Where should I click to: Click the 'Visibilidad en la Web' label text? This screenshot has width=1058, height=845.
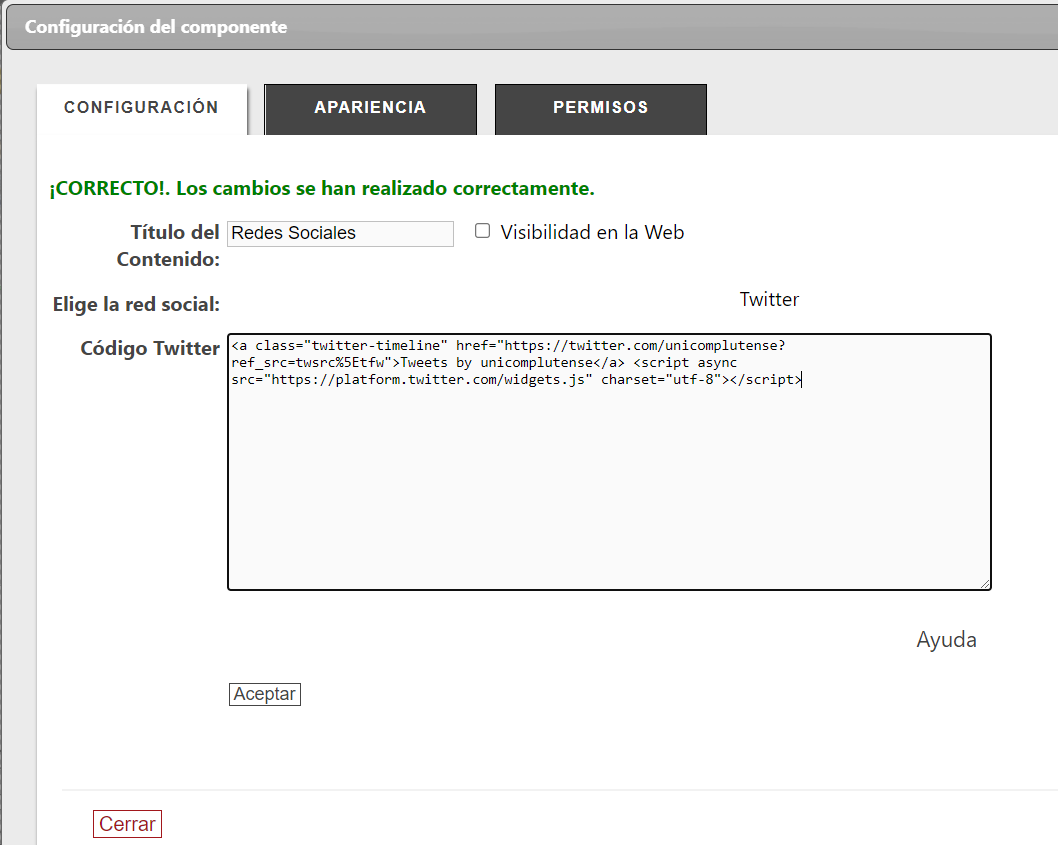point(592,232)
